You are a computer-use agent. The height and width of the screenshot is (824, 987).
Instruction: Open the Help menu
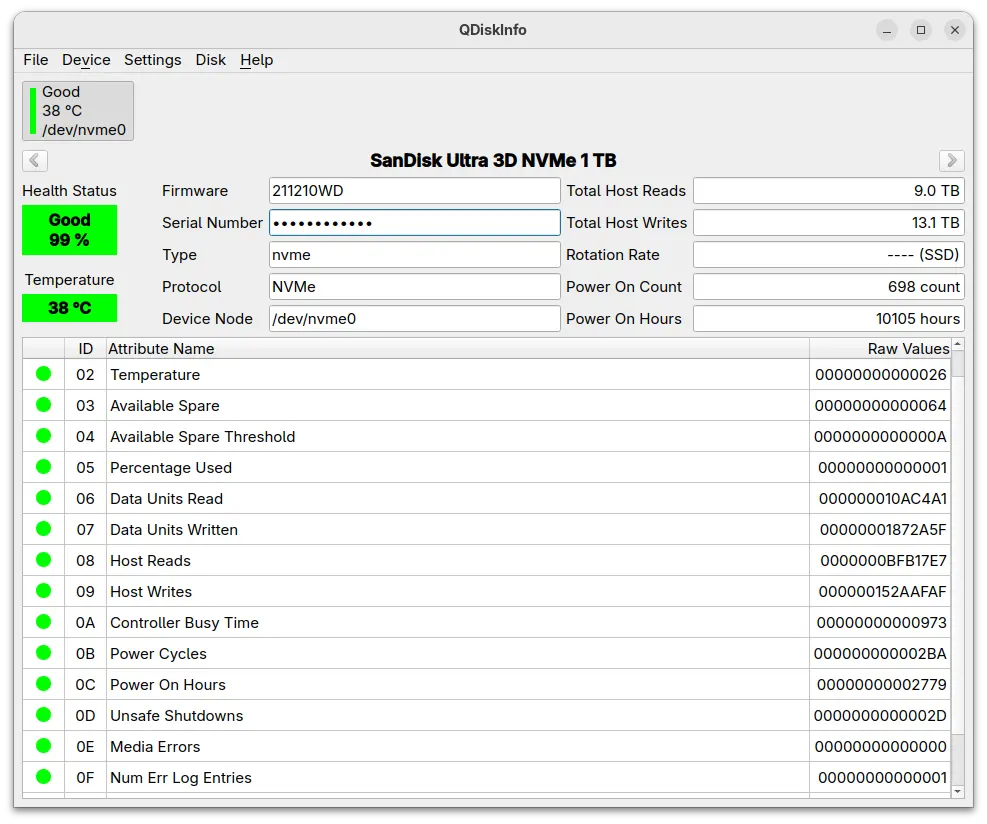(256, 60)
